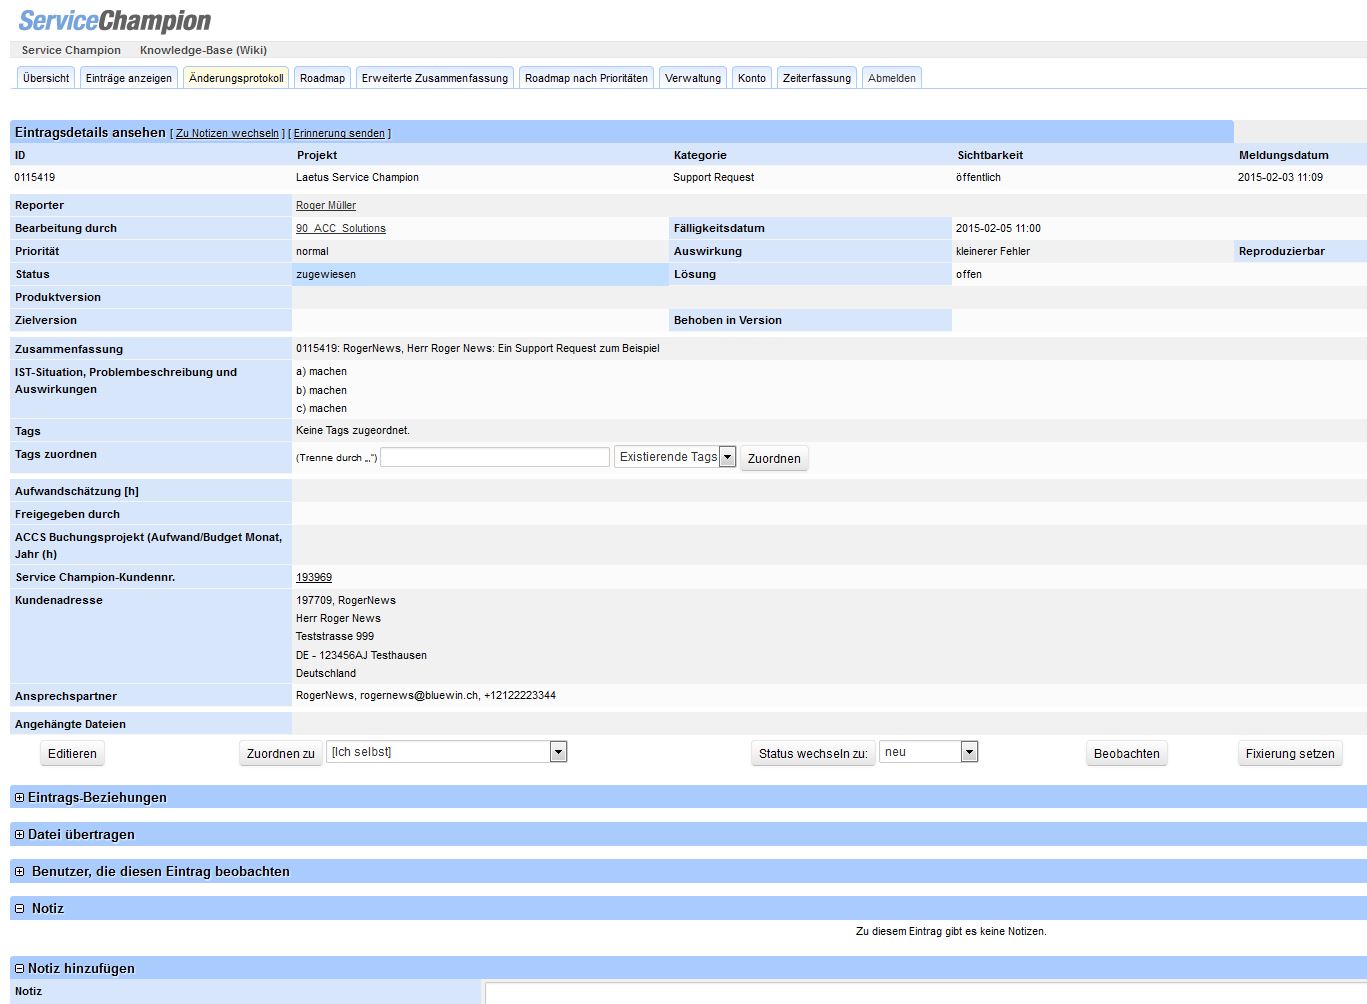Screen dimensions: 1367x1004
Task: Expand the Eintrags-Beziehungen section
Action: (x=19, y=798)
